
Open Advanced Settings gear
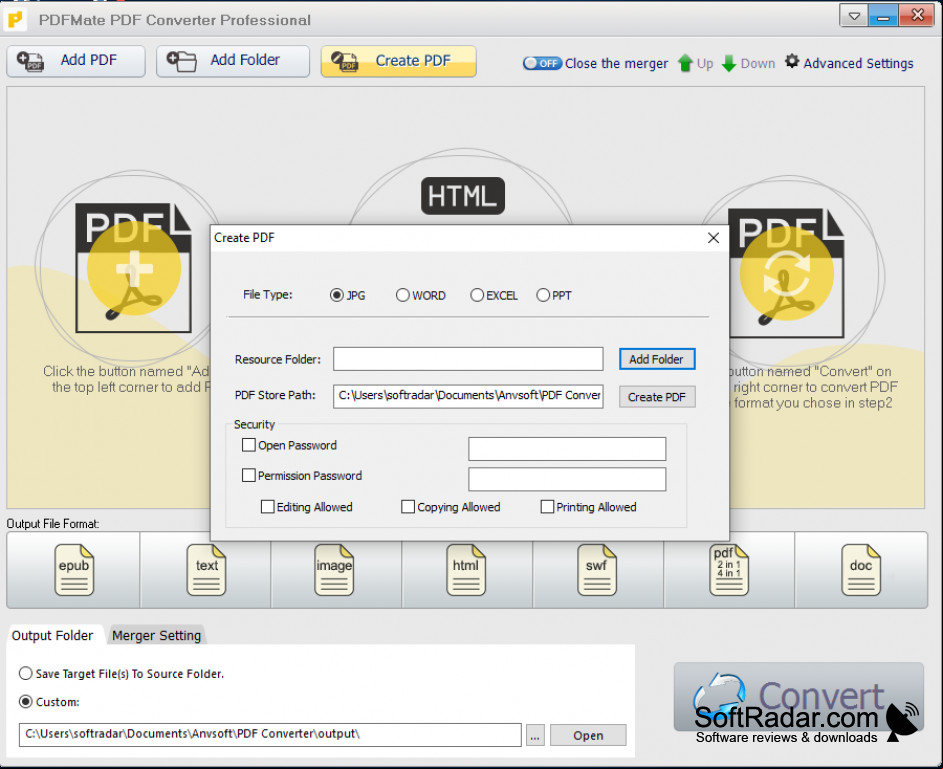click(x=849, y=63)
